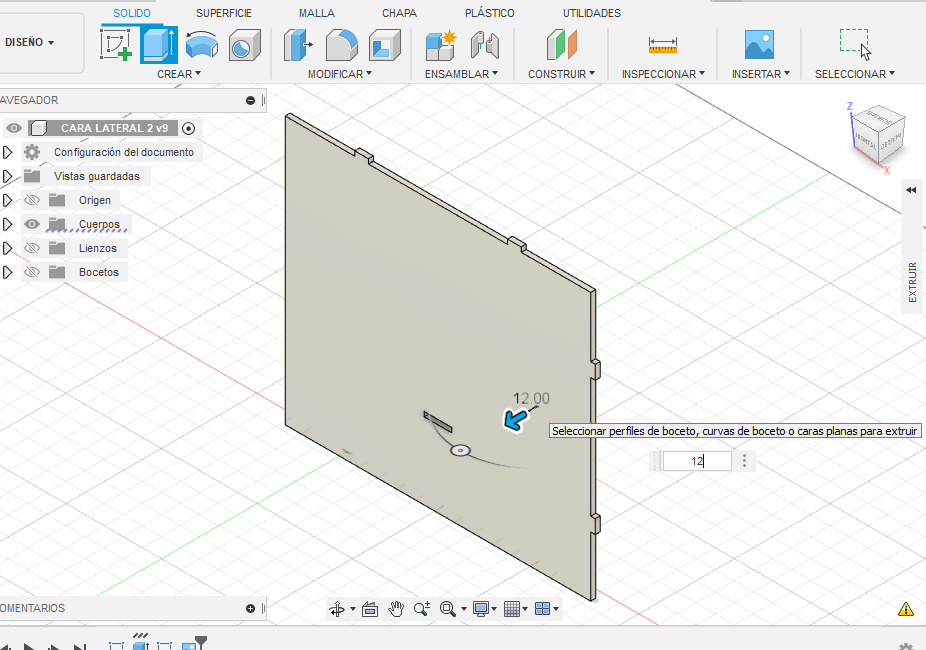The image size is (926, 650).
Task: Select the New Component tool
Action: click(x=441, y=45)
